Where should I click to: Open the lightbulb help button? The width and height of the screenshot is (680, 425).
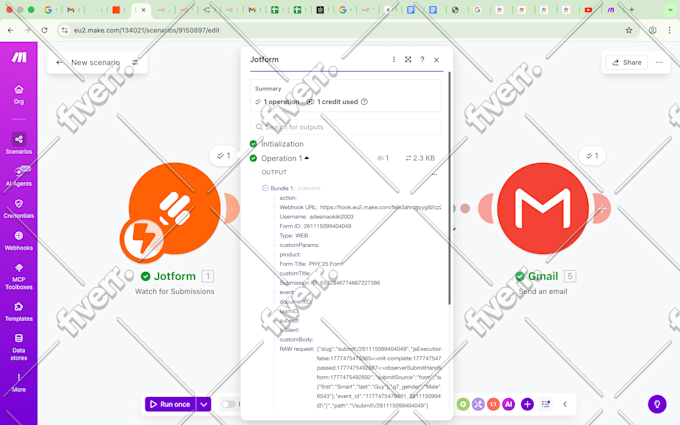pyautogui.click(x=657, y=404)
